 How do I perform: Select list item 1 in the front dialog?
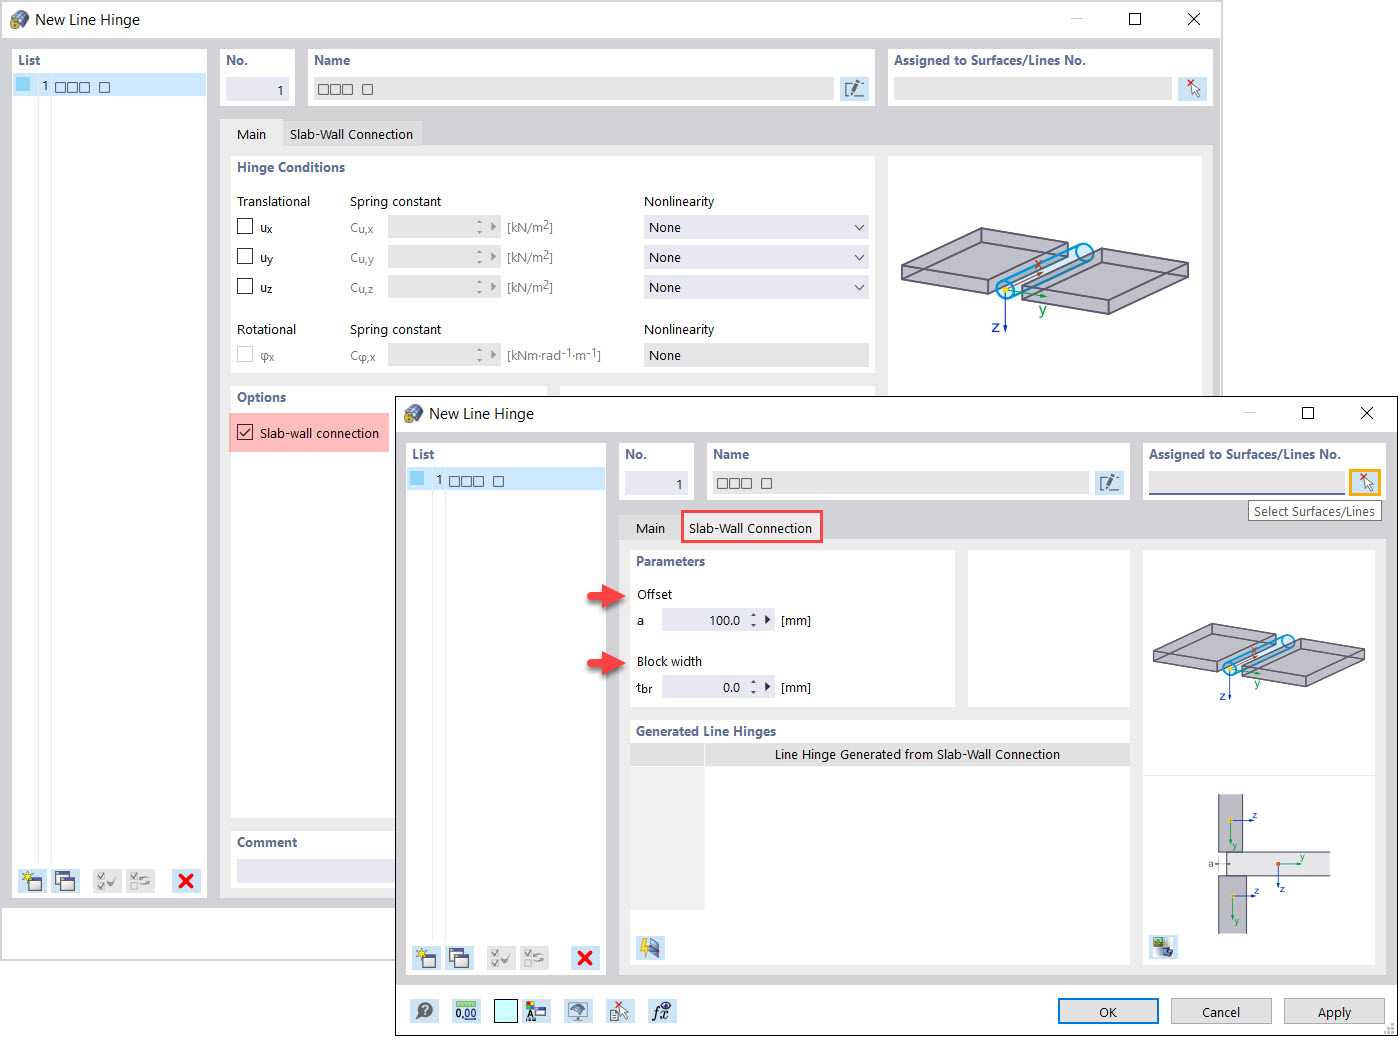click(506, 480)
